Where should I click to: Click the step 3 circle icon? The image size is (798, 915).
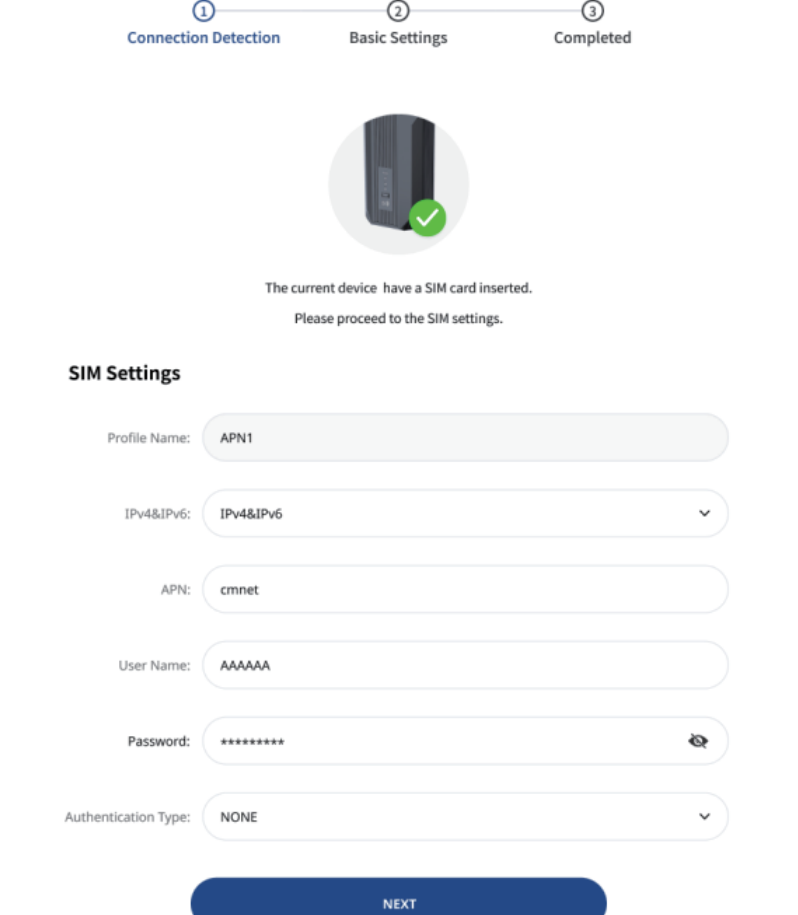click(x=593, y=11)
